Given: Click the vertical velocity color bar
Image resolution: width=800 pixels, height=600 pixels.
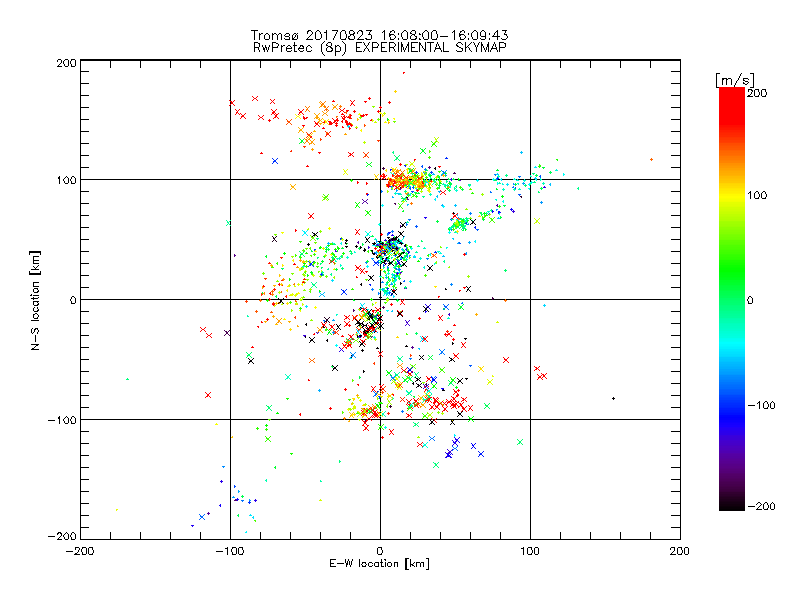Looking at the screenshot, I should click(732, 299).
